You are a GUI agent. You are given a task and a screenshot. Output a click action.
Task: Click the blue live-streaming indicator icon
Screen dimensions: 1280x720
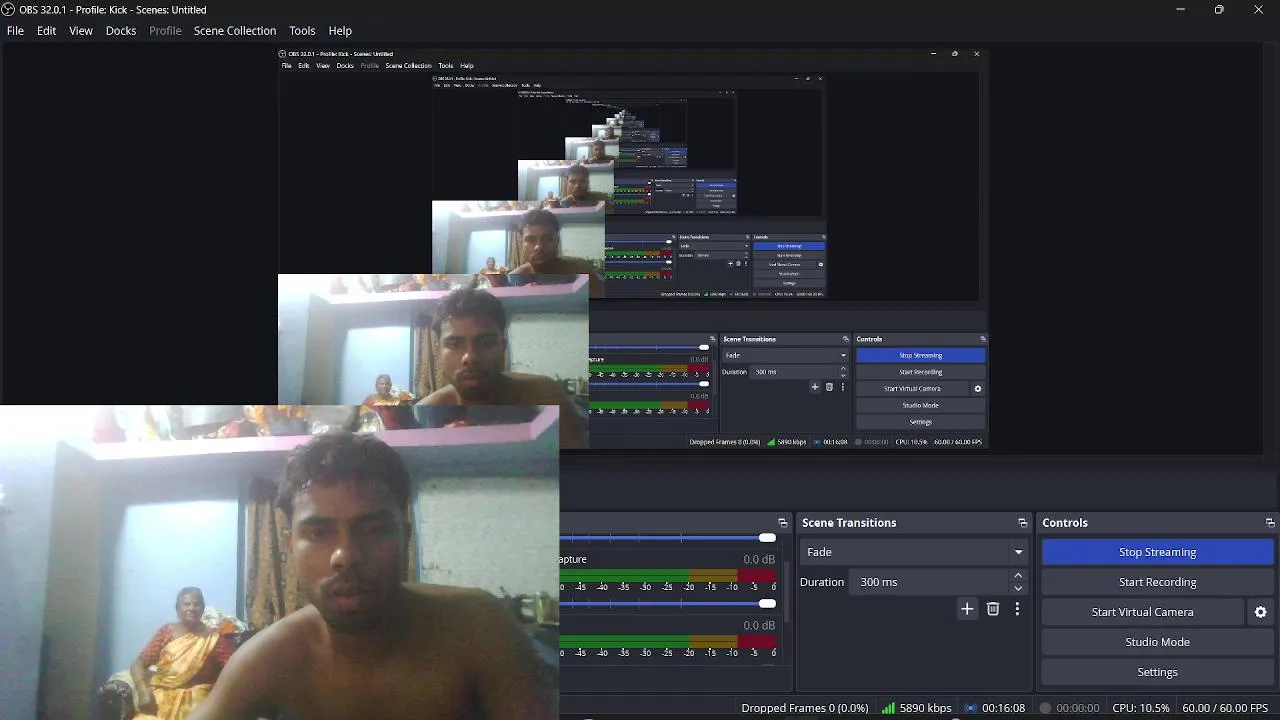coord(970,708)
